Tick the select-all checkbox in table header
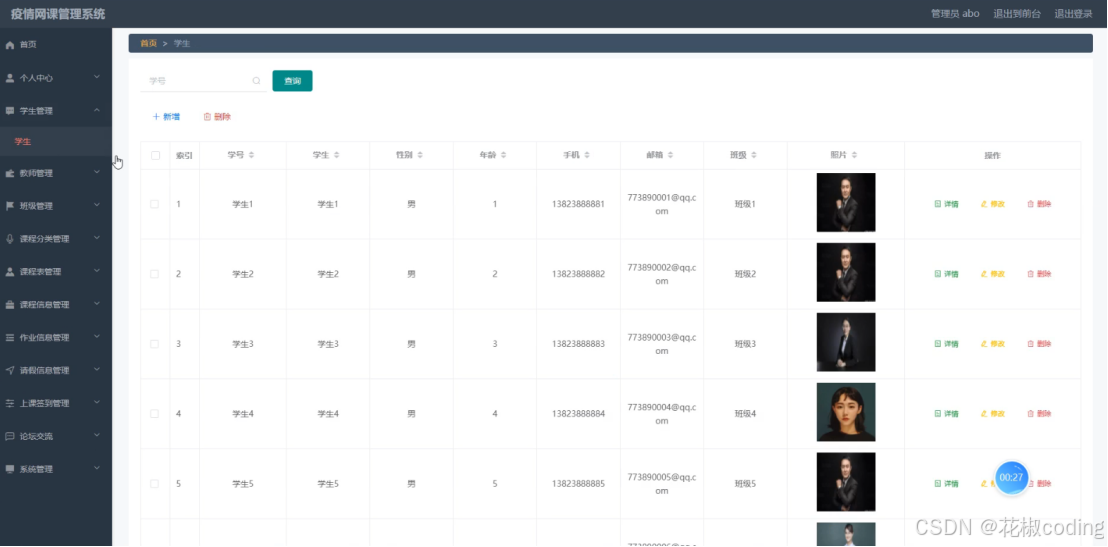Screen dimensions: 1108x547 point(155,155)
